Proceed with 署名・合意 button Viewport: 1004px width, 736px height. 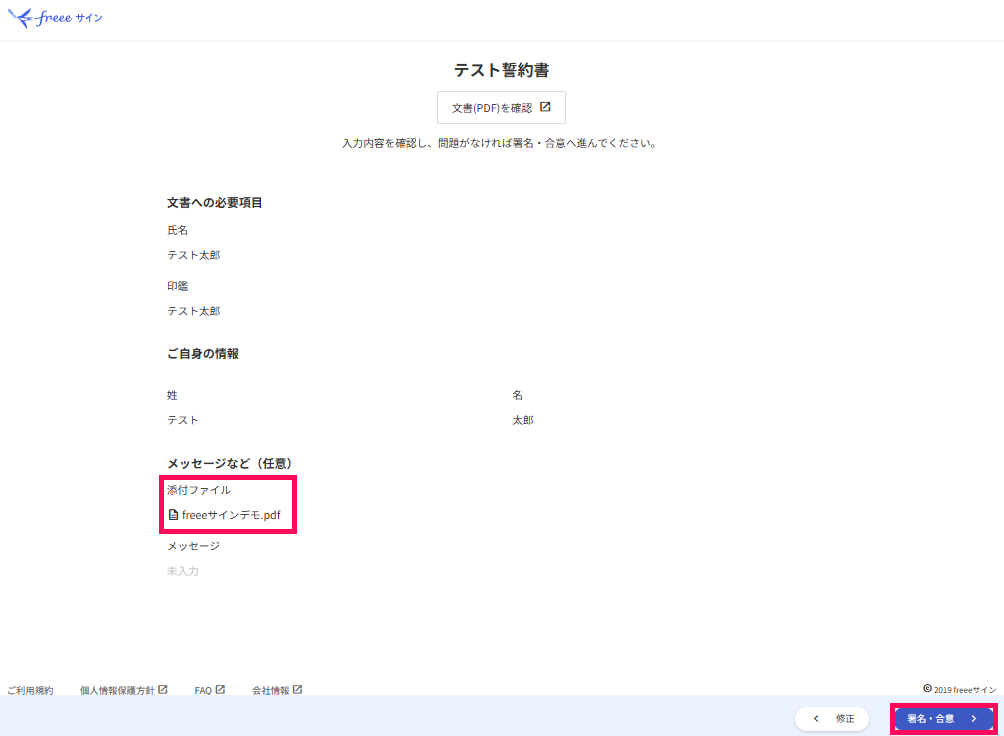point(943,719)
